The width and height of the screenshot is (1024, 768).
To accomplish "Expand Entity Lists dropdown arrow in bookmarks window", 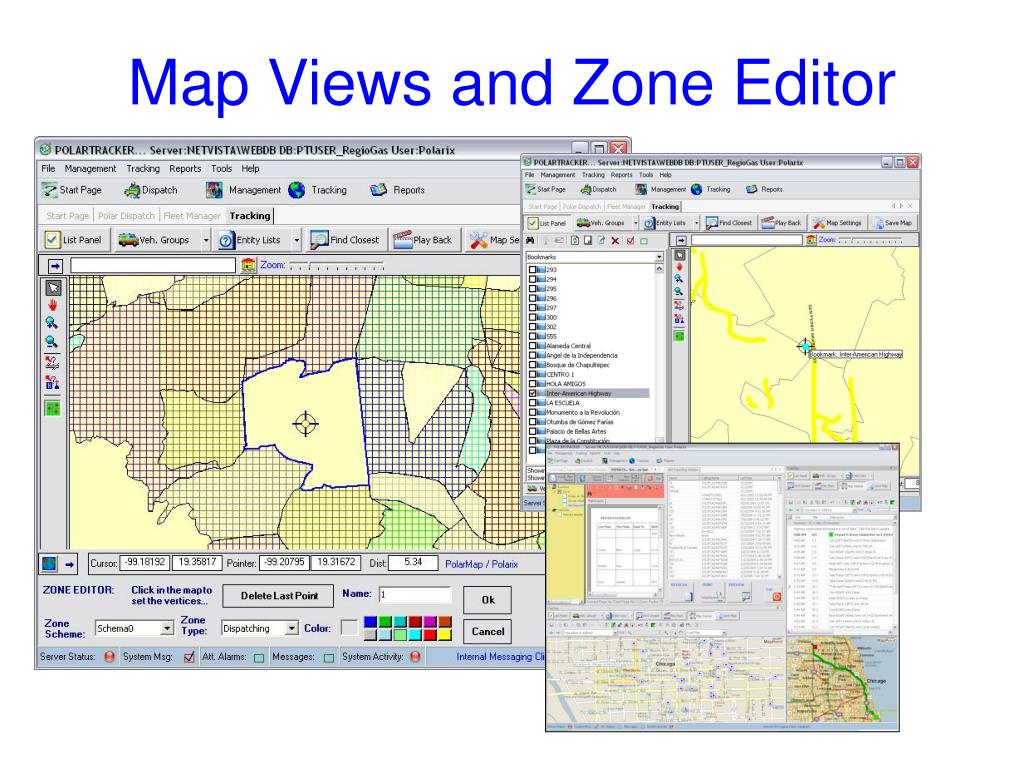I will (696, 223).
